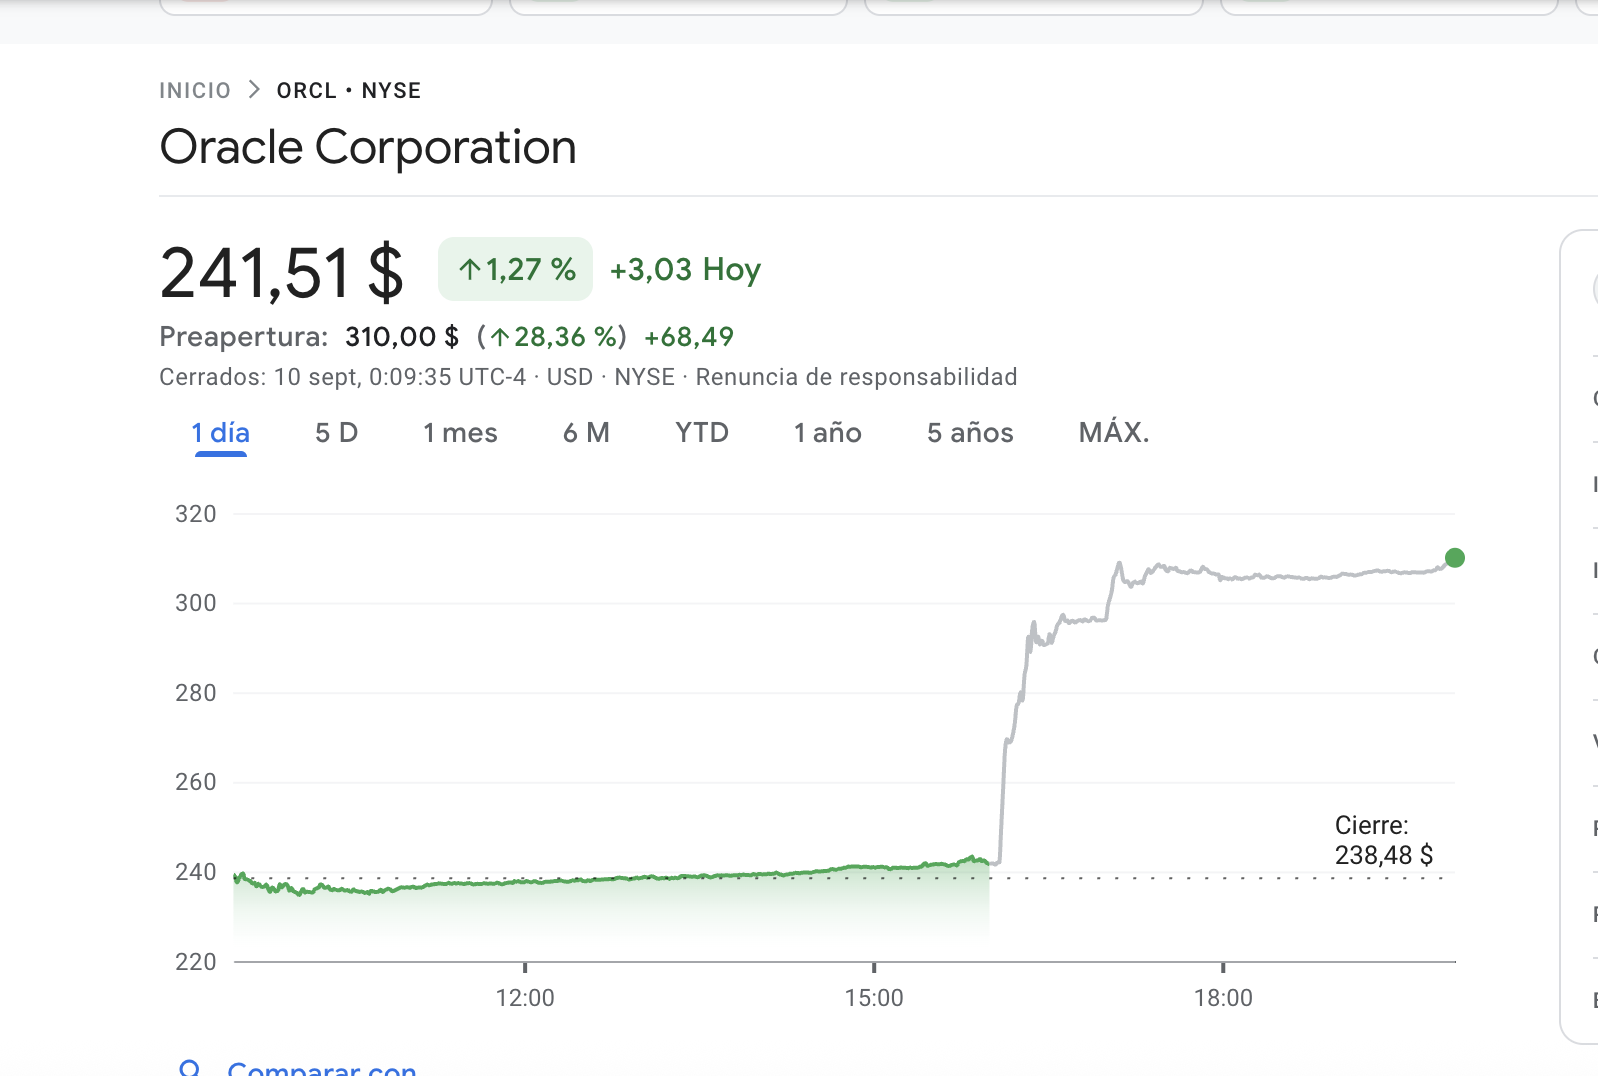This screenshot has height=1076, width=1598.
Task: Click the Oracle Corporation title
Action: pos(368,147)
